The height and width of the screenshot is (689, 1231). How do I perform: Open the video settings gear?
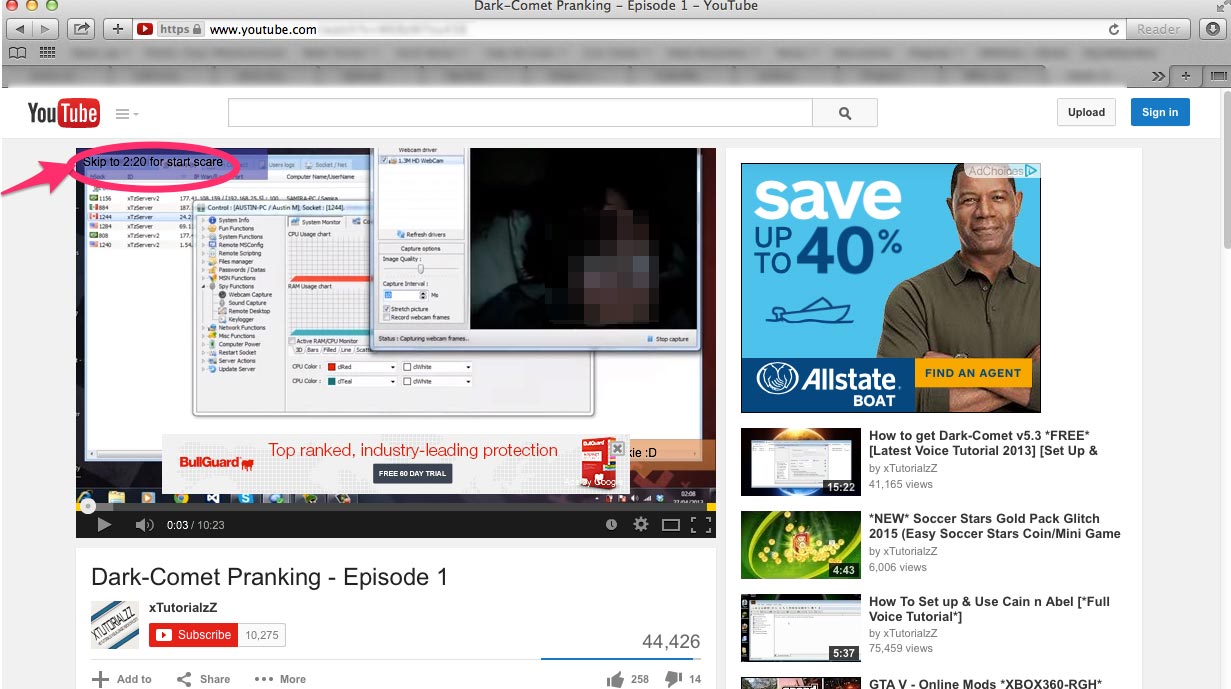pyautogui.click(x=641, y=525)
